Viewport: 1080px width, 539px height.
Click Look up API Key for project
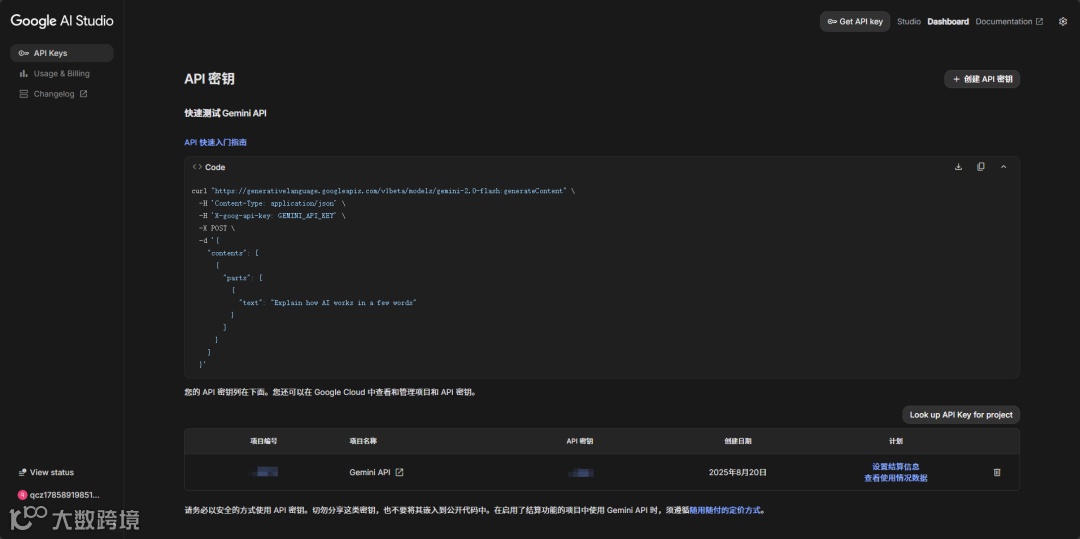[x=961, y=414]
